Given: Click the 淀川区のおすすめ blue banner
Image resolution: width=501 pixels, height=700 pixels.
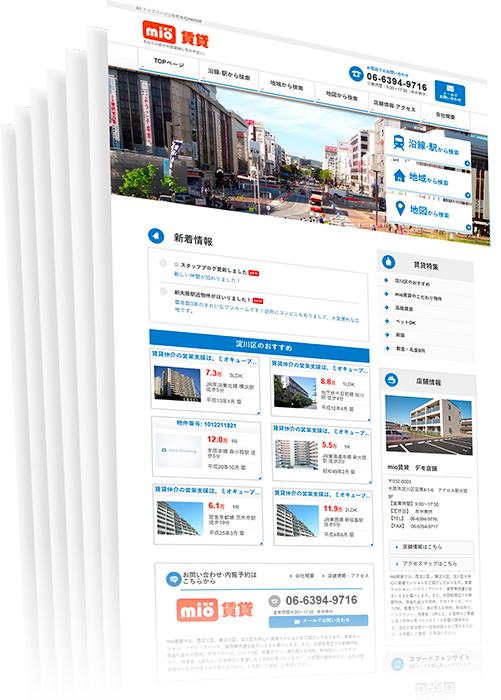Looking at the screenshot, I should click(259, 346).
